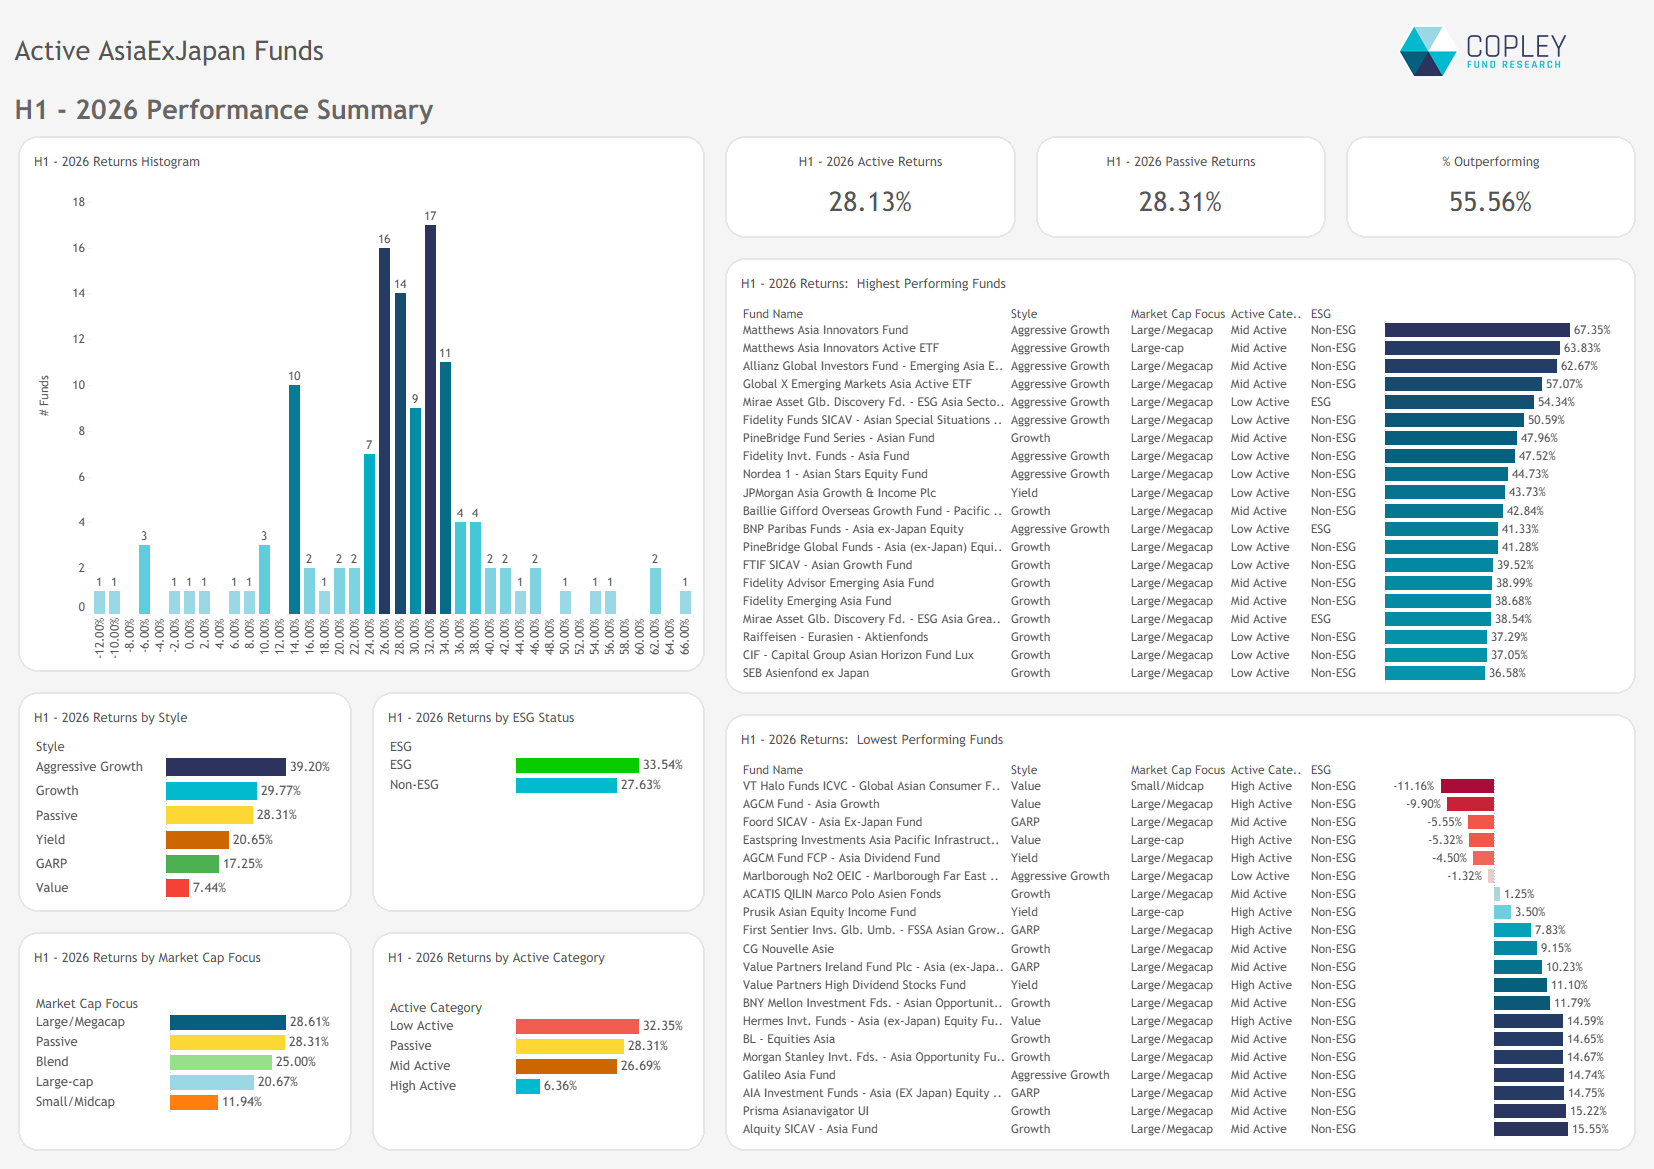Click the Large/Megacap 28.61% market cap bar
The height and width of the screenshot is (1169, 1654).
pyautogui.click(x=228, y=1022)
